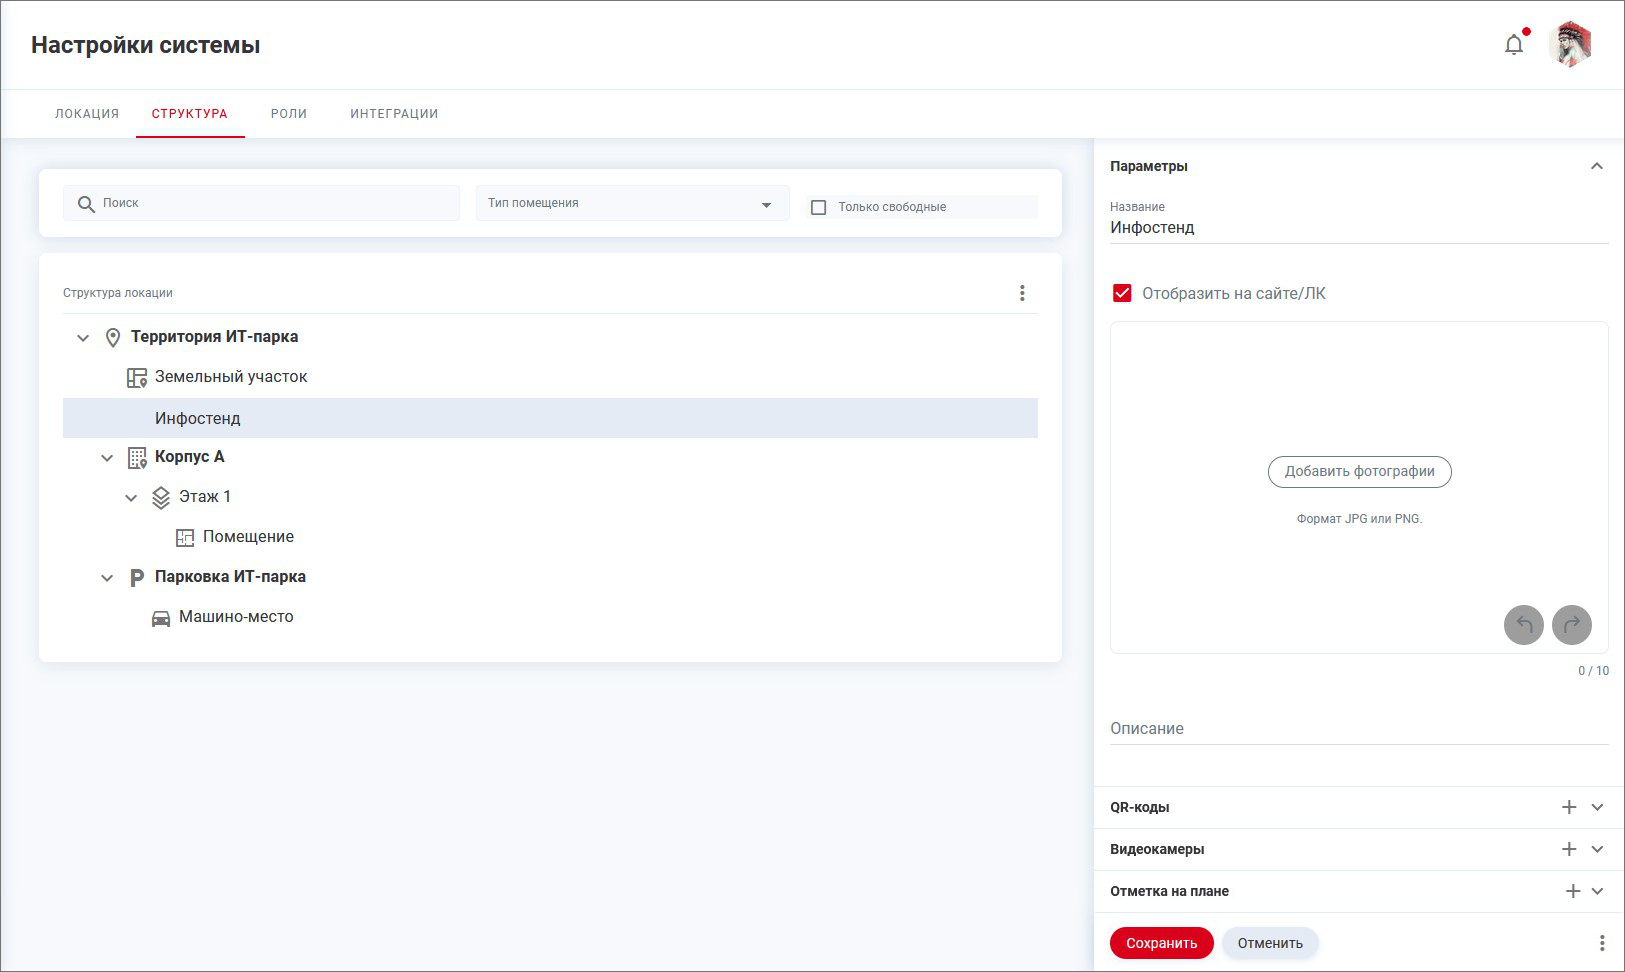Open the user profile avatar
Viewport: 1625px width, 972px height.
pyautogui.click(x=1570, y=45)
